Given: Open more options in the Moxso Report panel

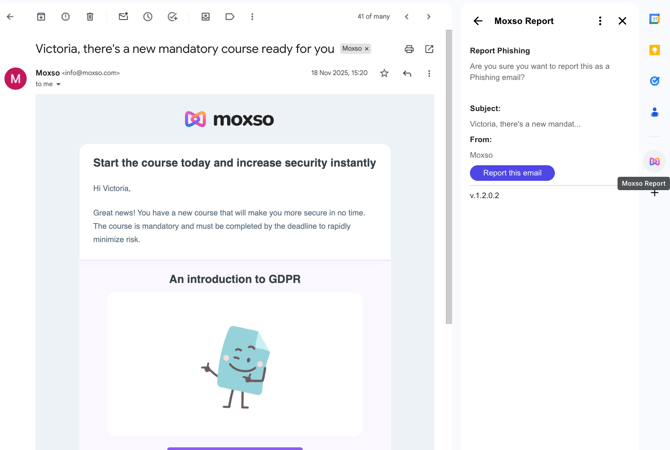Looking at the screenshot, I should point(600,21).
